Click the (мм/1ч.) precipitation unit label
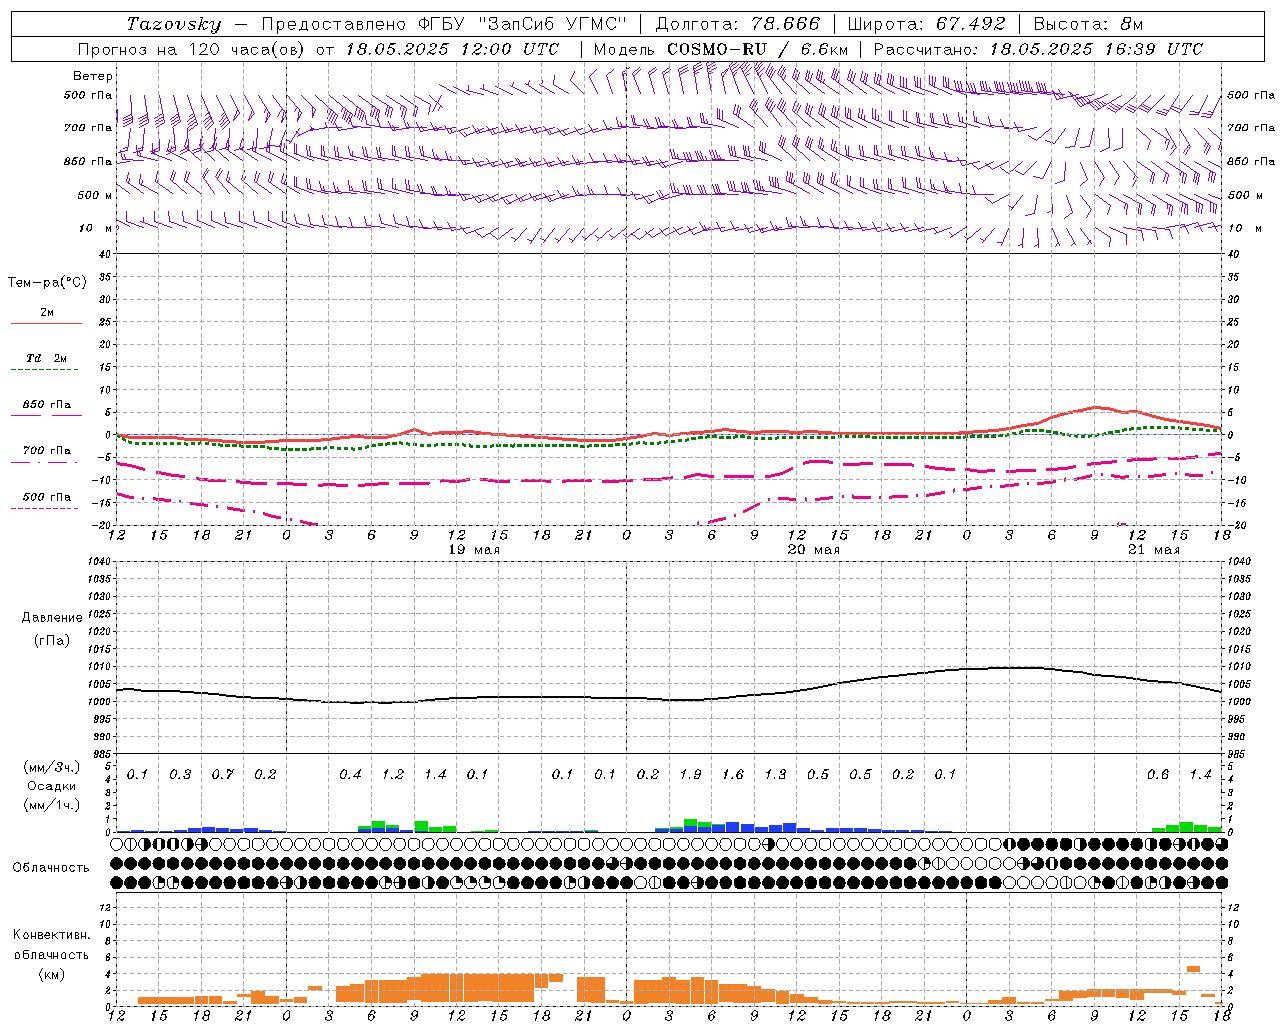The height and width of the screenshot is (1024, 1280). click(x=53, y=806)
